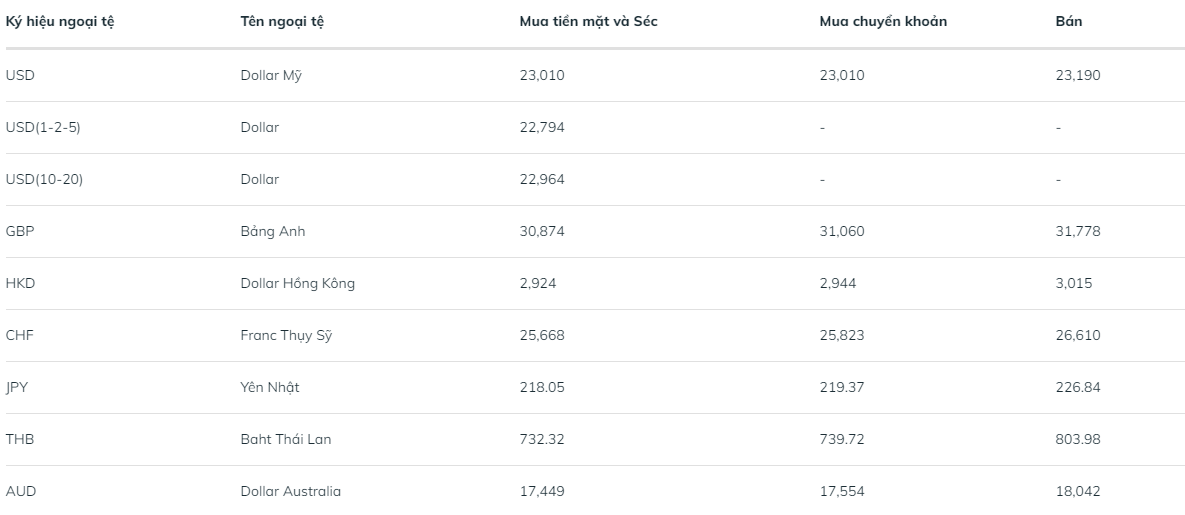Viewport: 1185px width, 515px height.
Task: Click the 'Mua chuyển khoản' column header
Action: pyautogui.click(x=883, y=22)
